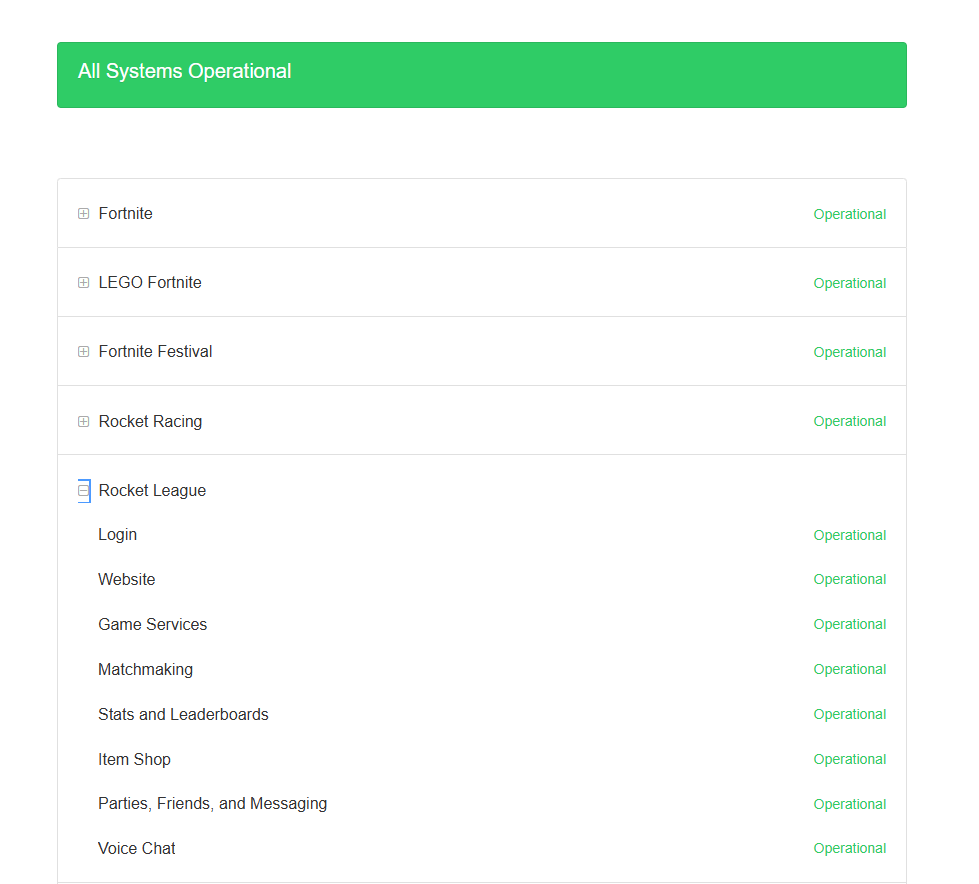979x884 pixels.
Task: Click Operational status beside Voice Chat
Action: [850, 848]
